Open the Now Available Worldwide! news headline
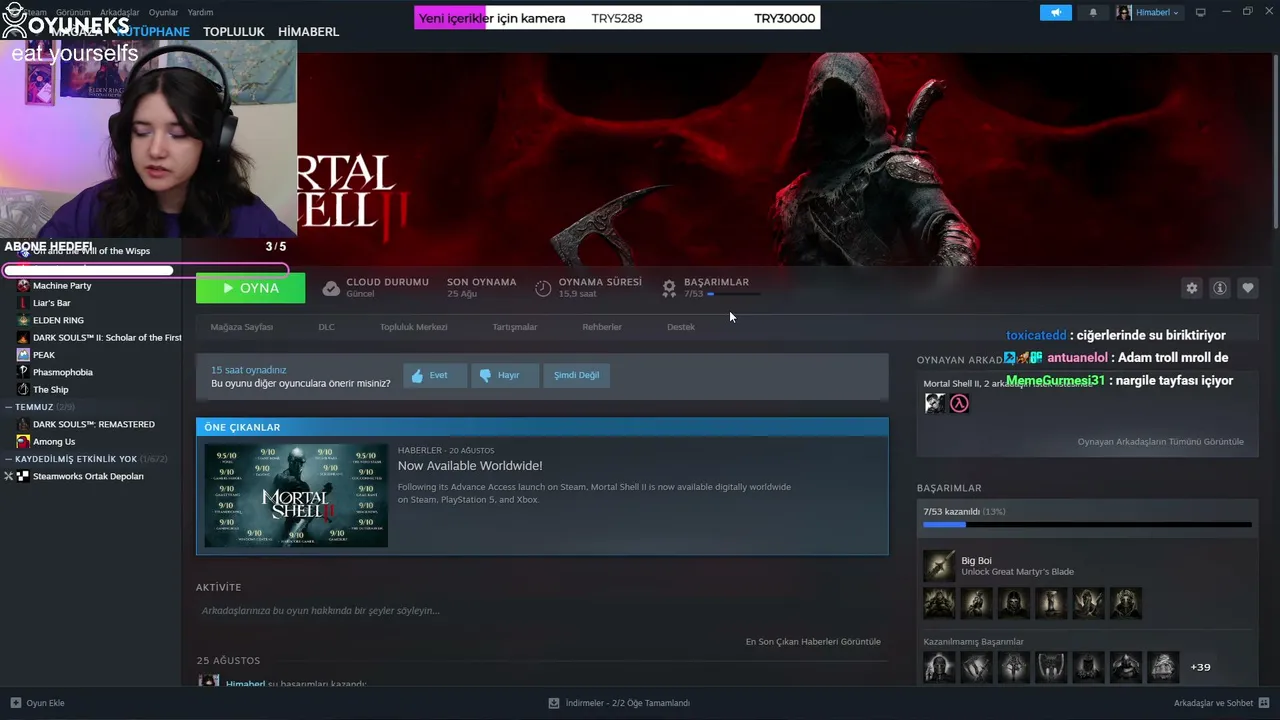This screenshot has width=1280, height=720. pos(470,466)
